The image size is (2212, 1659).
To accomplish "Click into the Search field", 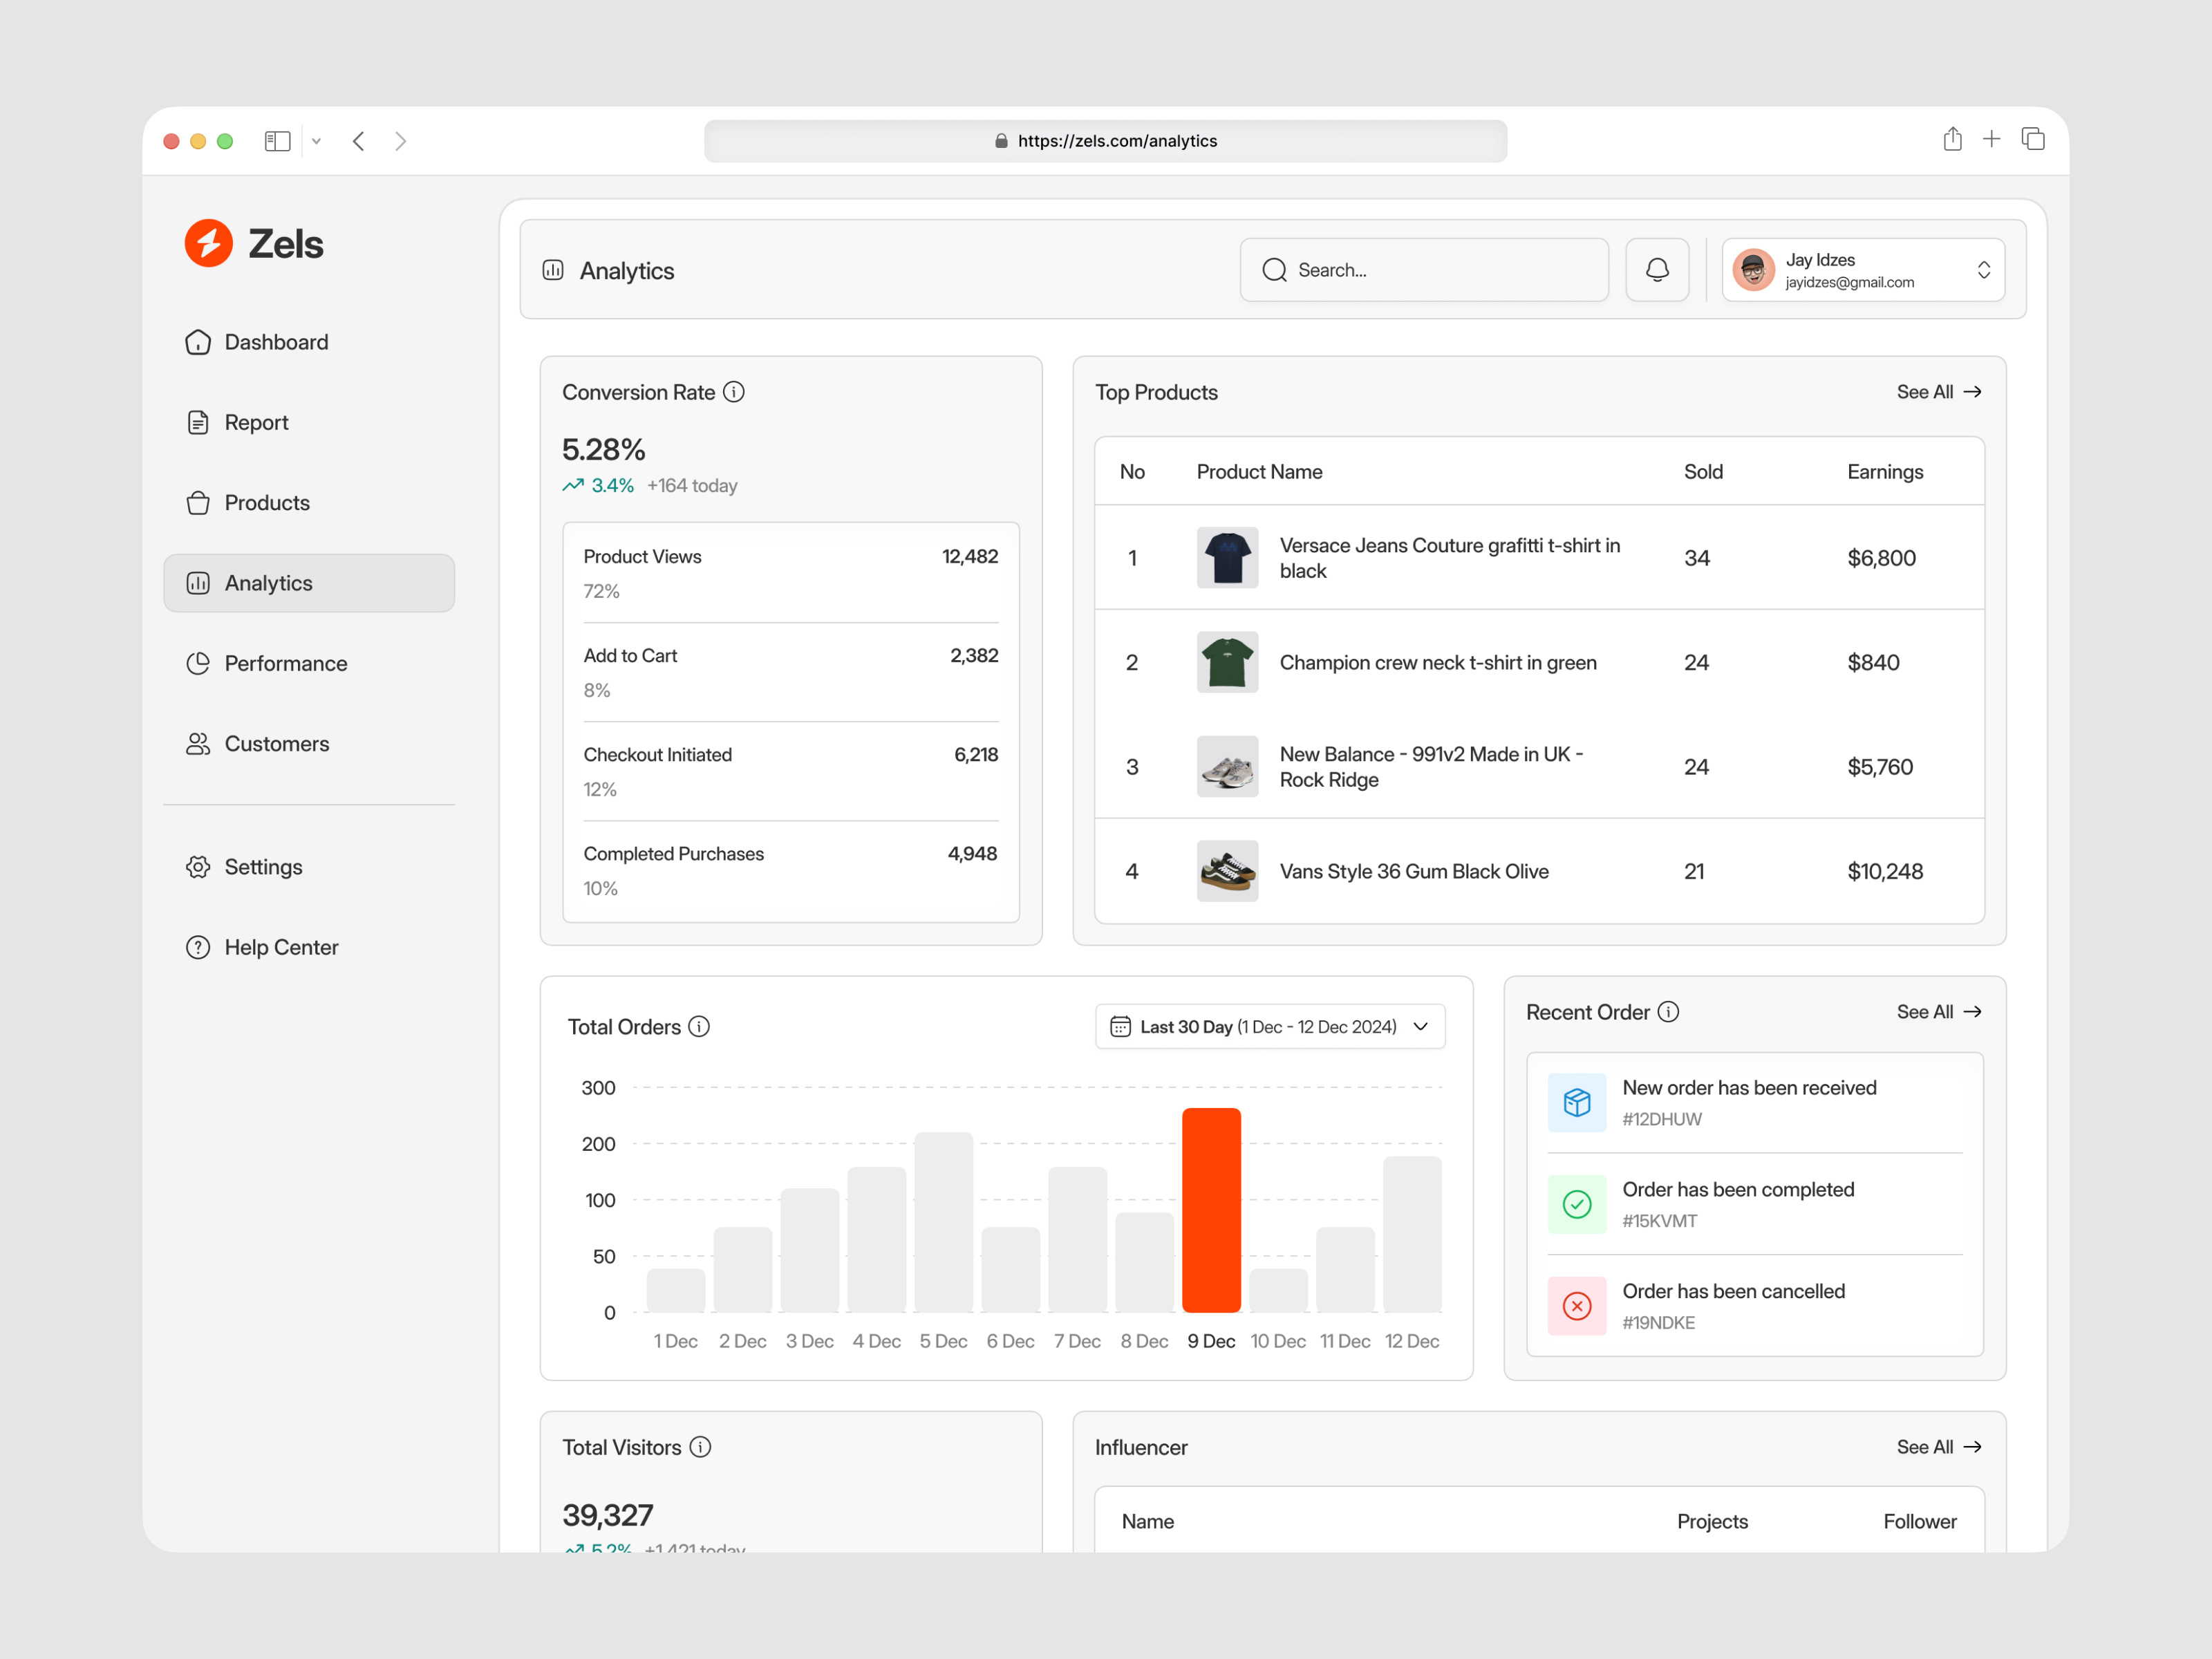I will pos(1424,269).
